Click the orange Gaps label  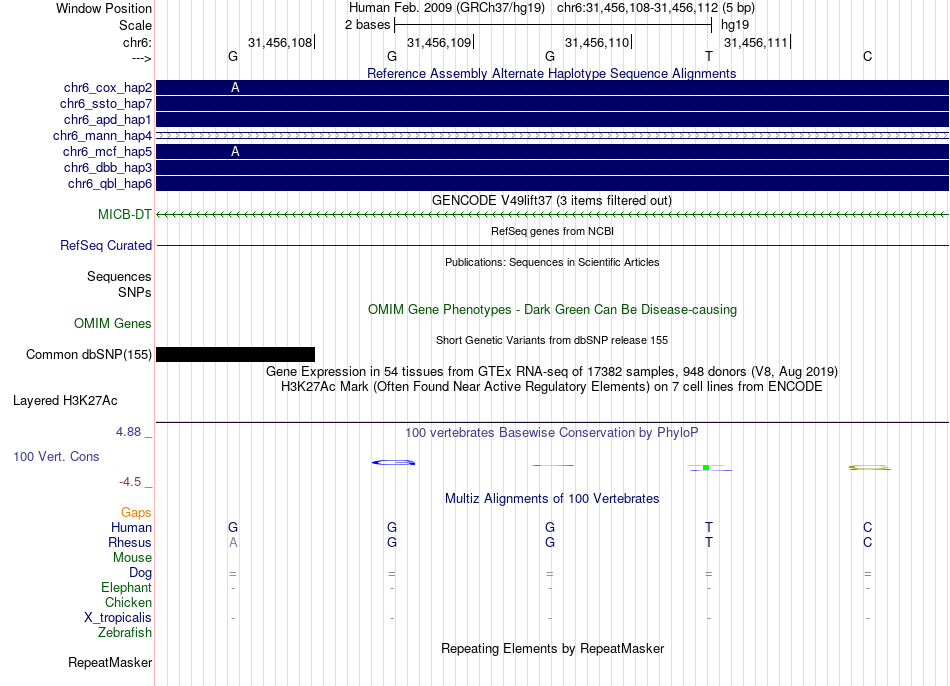[x=136, y=513]
